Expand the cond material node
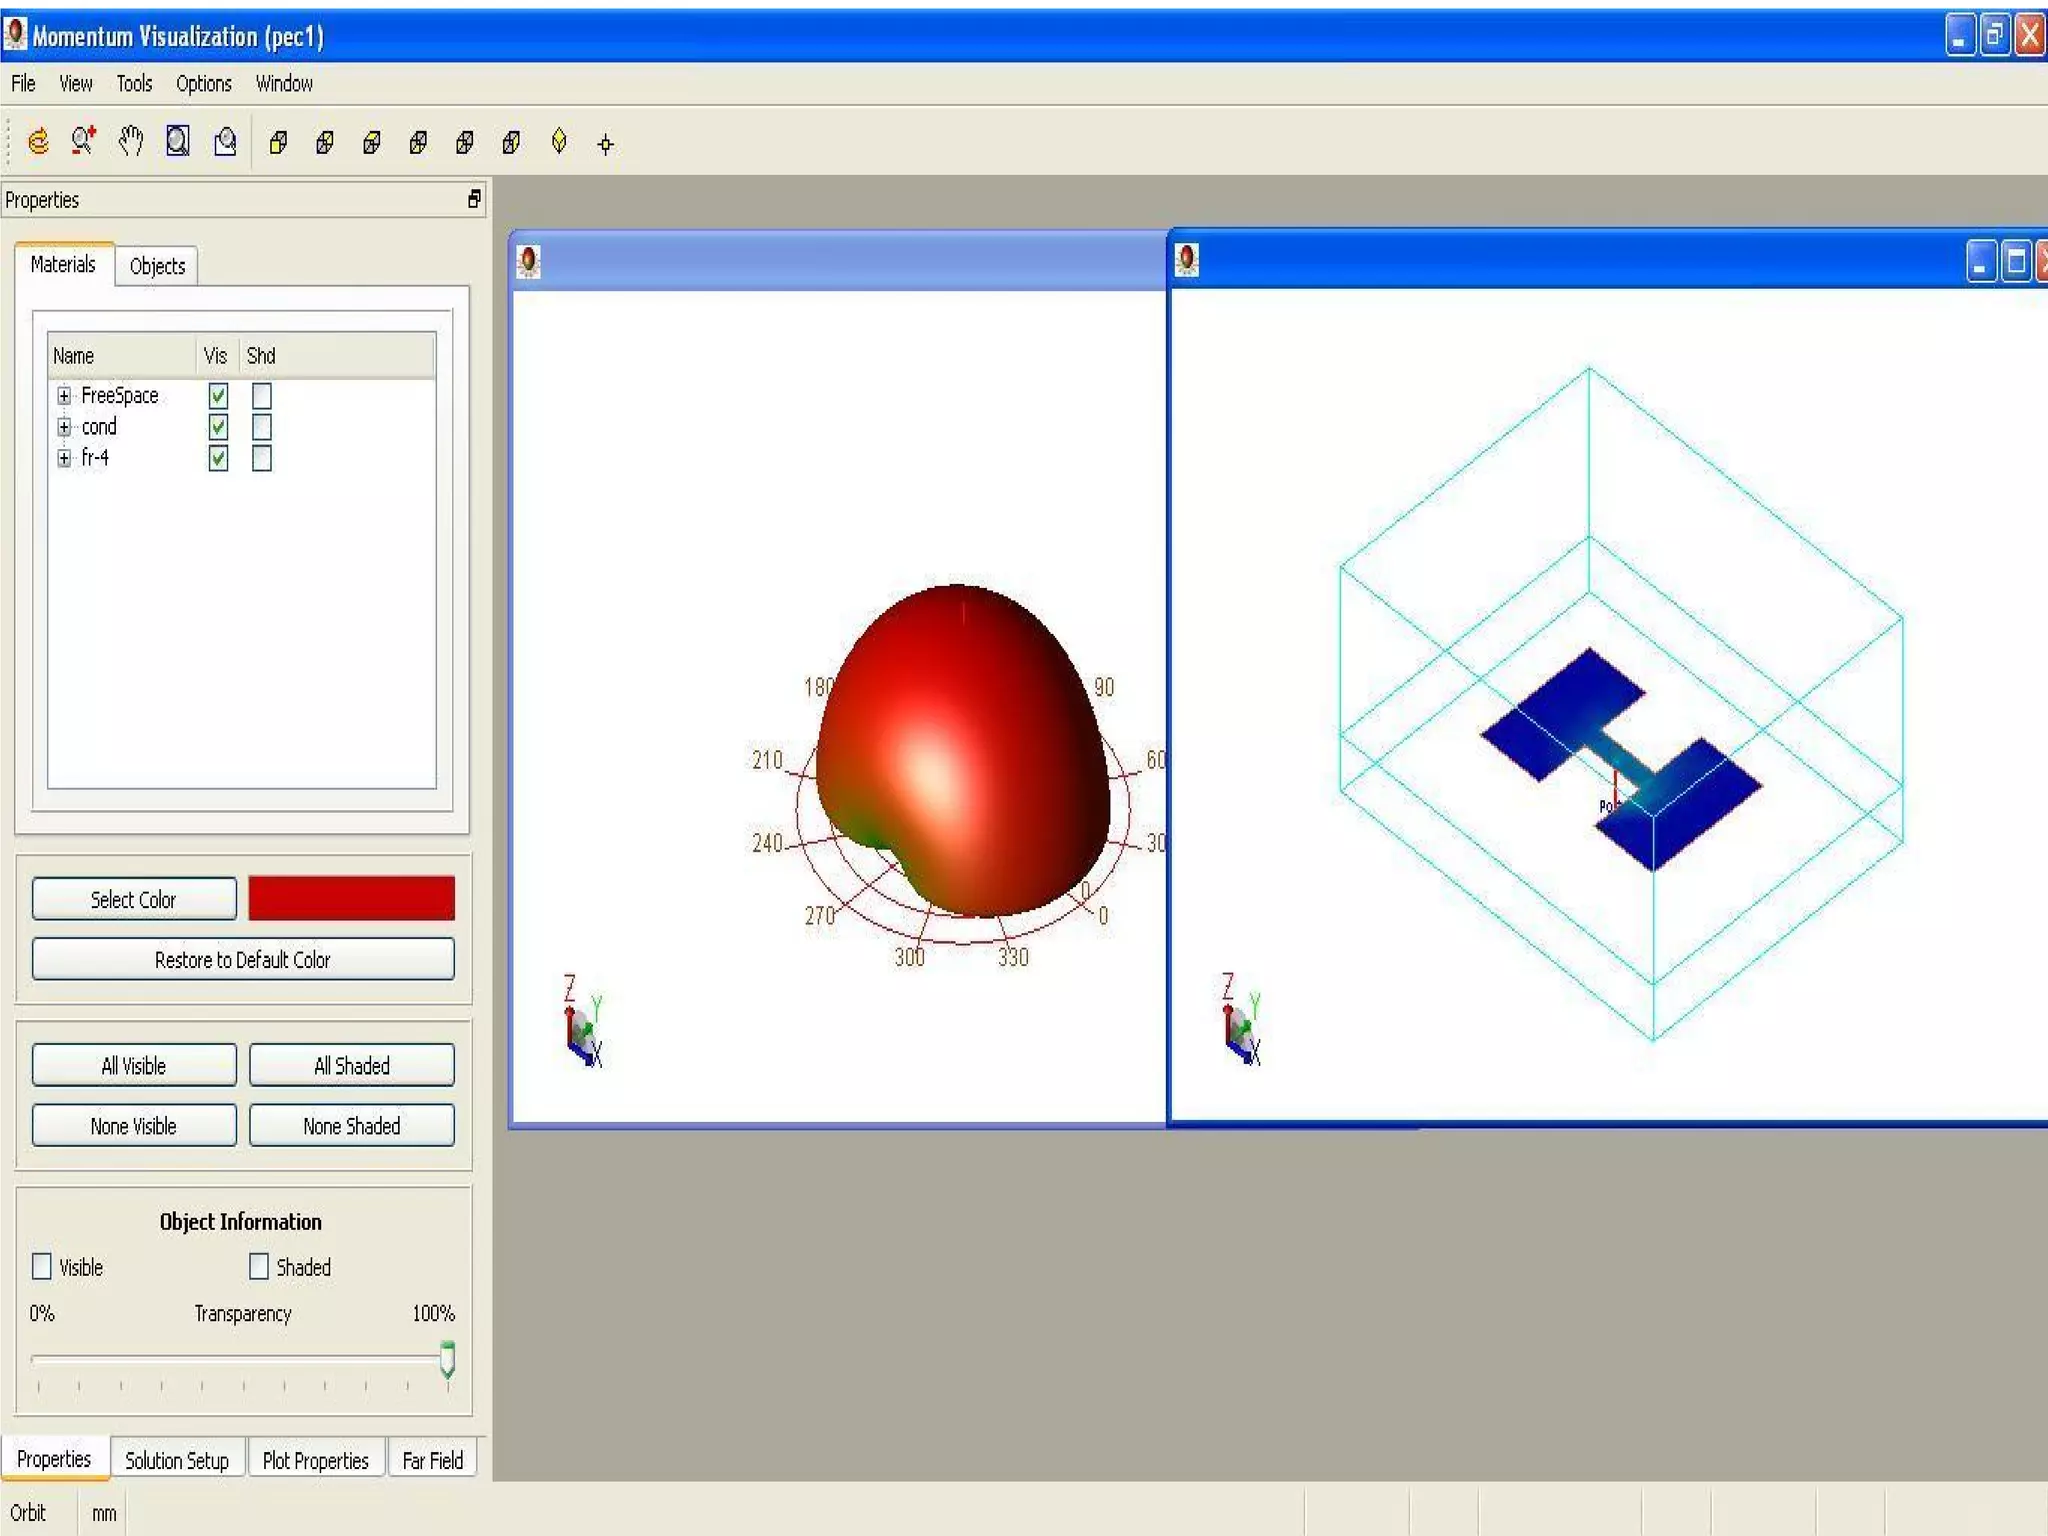The image size is (2048, 1536). tap(64, 427)
